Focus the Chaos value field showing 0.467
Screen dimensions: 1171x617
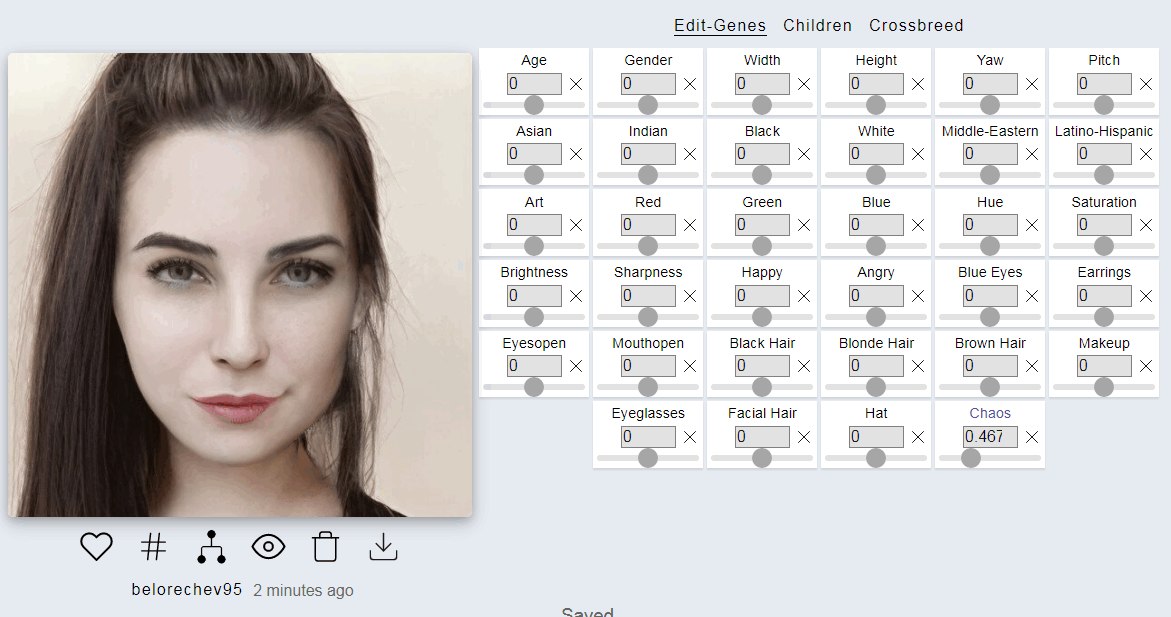(990, 437)
